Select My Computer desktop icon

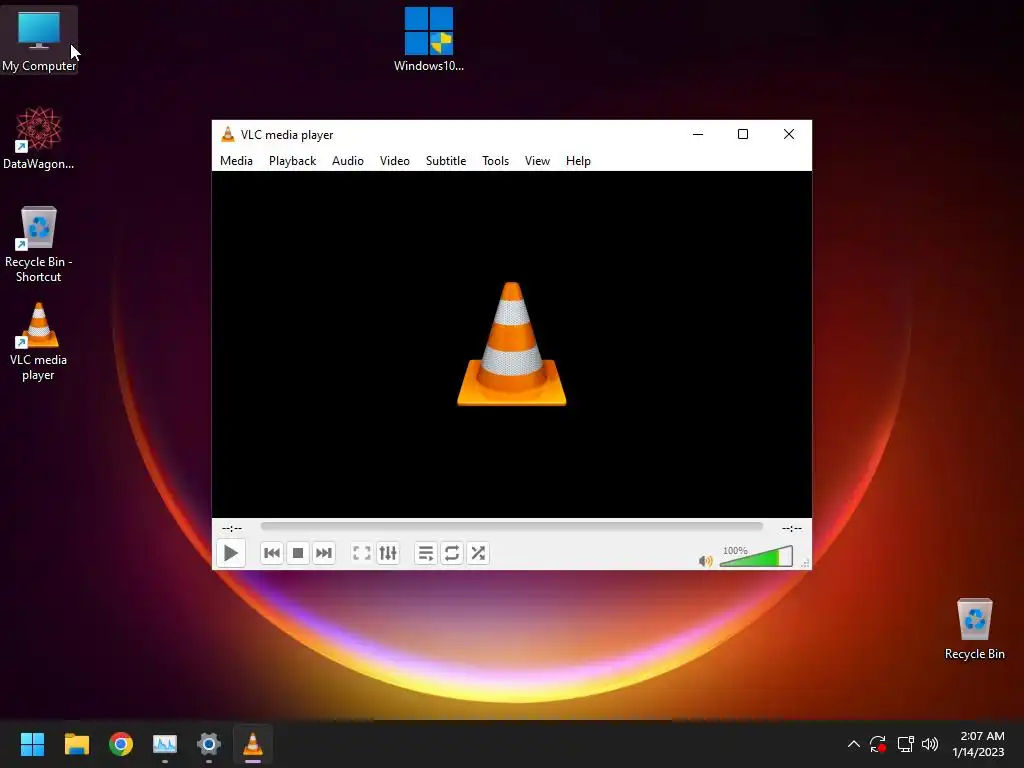pyautogui.click(x=39, y=40)
